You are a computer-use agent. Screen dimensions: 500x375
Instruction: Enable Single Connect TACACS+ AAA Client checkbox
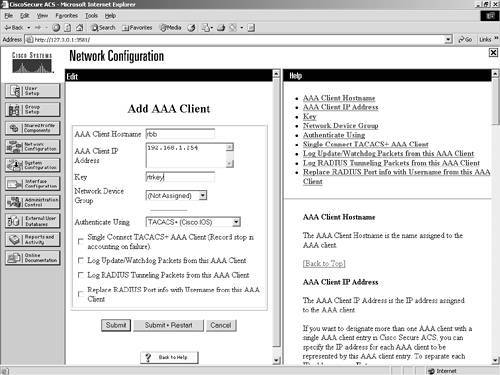tap(80, 241)
